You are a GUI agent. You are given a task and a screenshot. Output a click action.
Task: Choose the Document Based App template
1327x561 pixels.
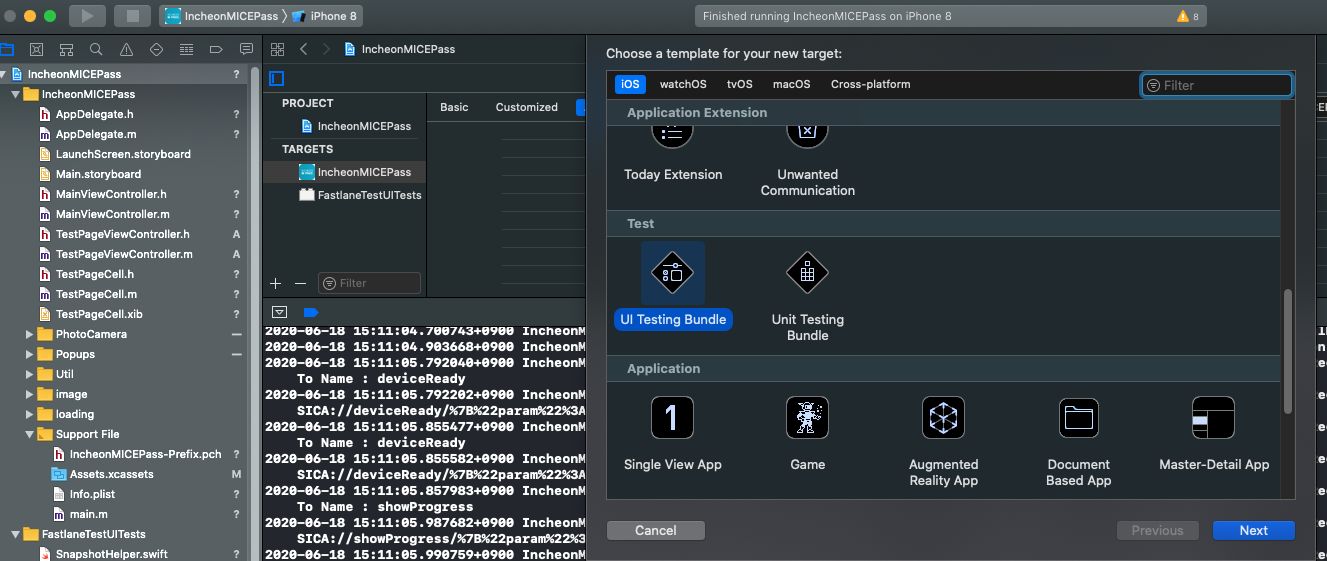1079,441
